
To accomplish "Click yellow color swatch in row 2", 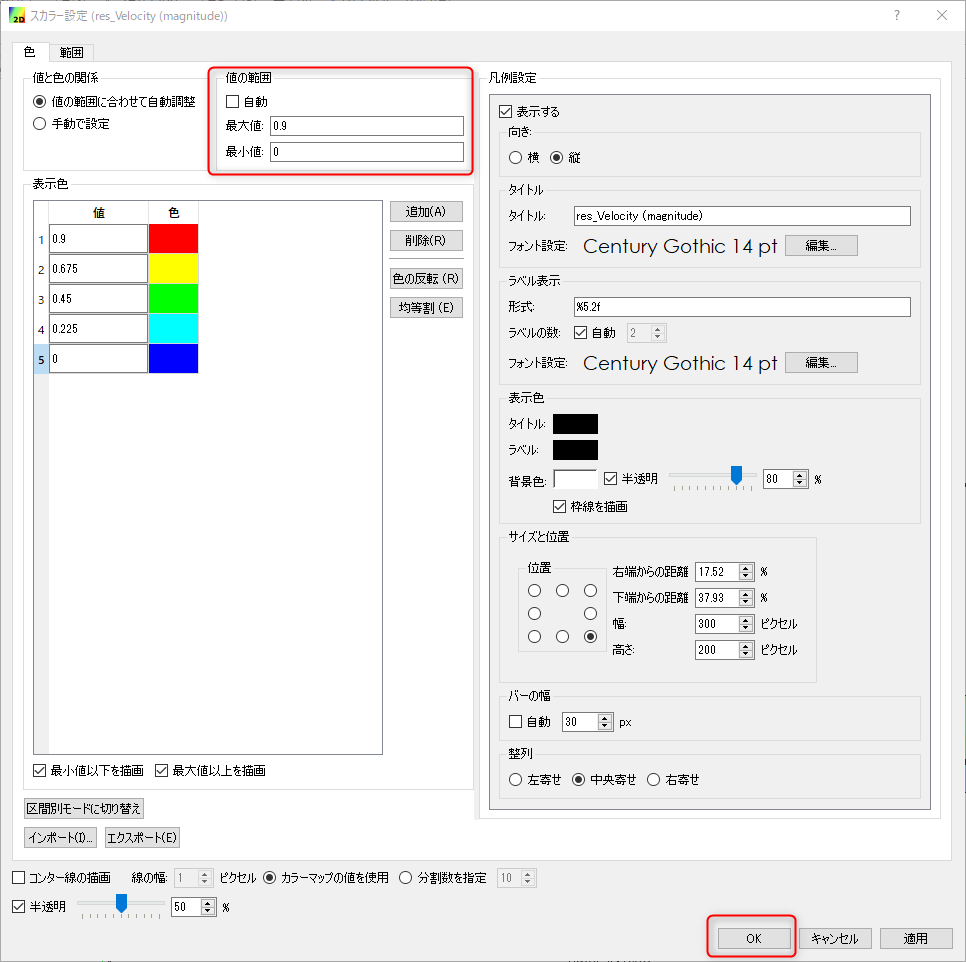I will 173,269.
